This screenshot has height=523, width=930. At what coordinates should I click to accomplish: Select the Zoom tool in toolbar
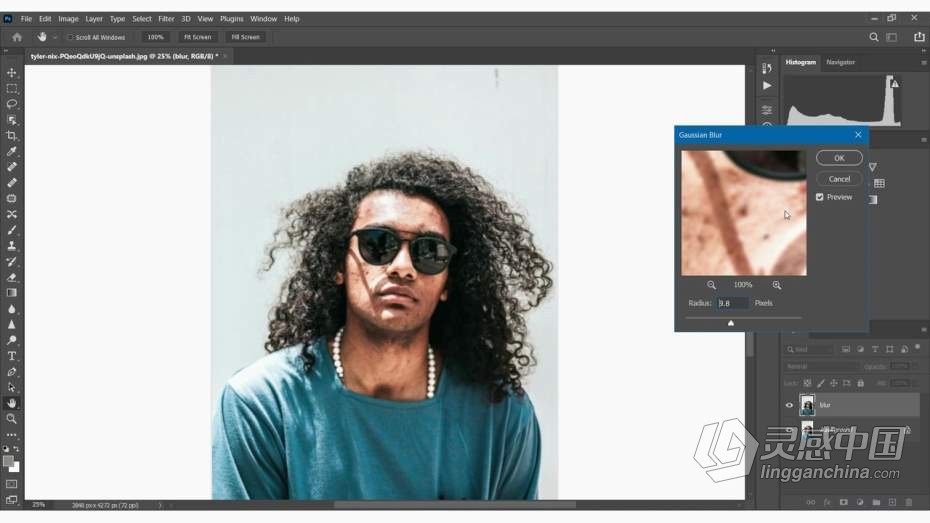[11, 419]
